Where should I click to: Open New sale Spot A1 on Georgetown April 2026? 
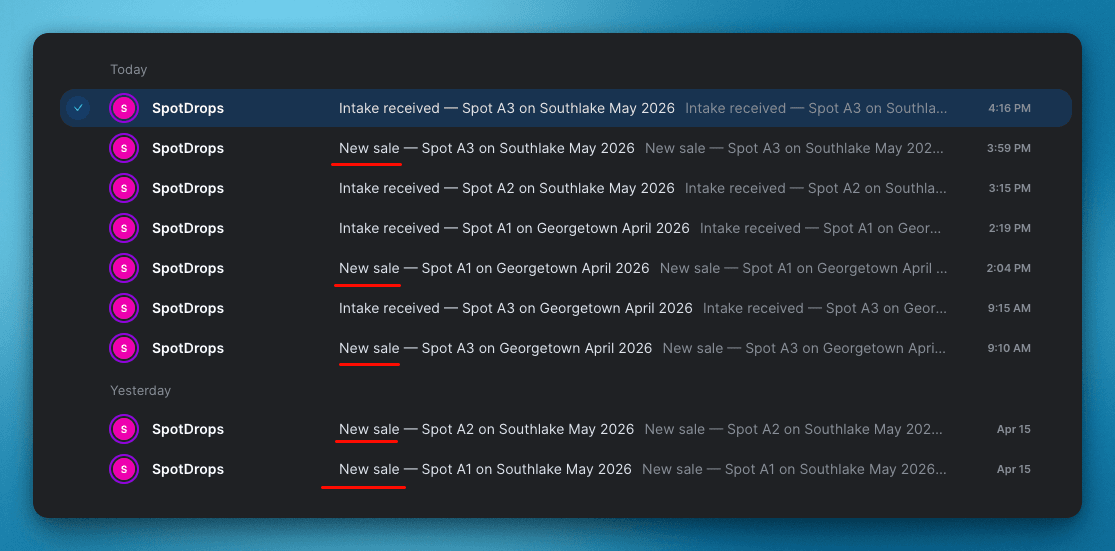pyautogui.click(x=494, y=268)
